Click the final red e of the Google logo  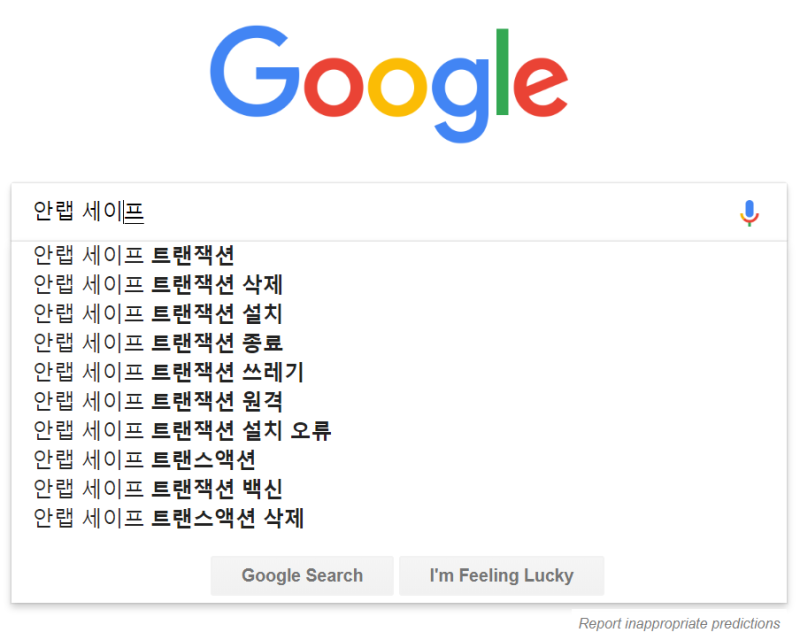[x=540, y=87]
